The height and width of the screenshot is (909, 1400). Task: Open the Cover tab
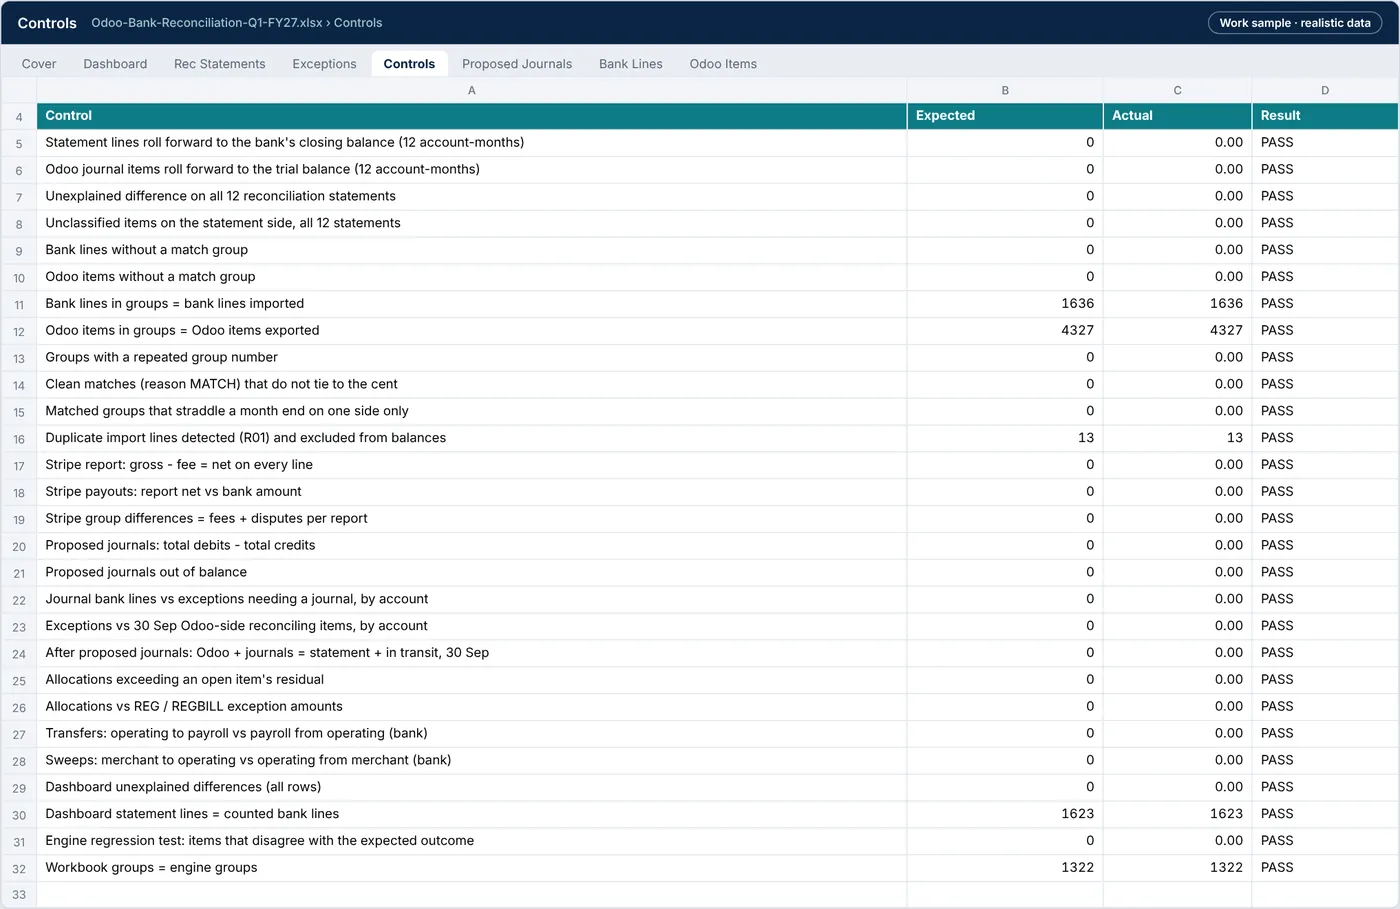[x=39, y=64]
